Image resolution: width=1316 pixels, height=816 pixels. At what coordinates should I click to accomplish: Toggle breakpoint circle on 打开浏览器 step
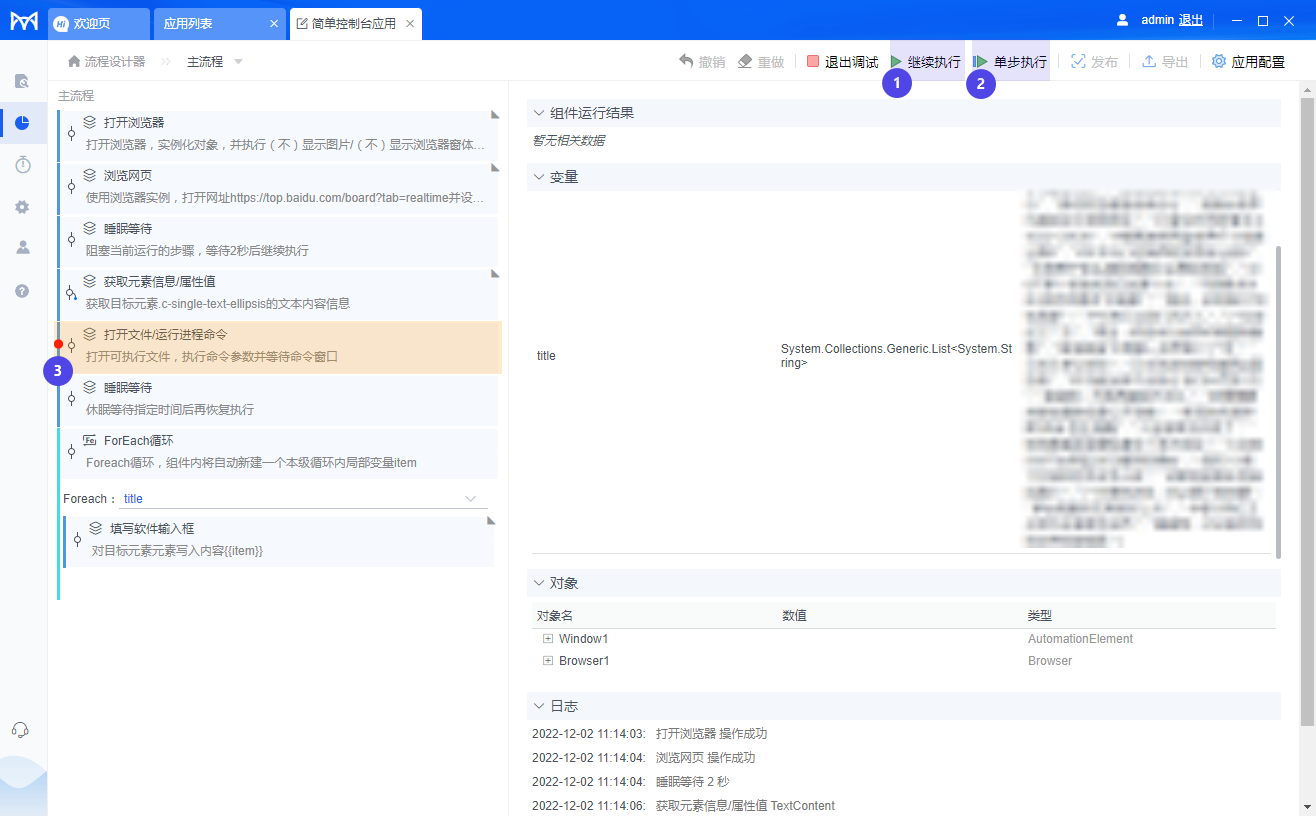pos(71,133)
